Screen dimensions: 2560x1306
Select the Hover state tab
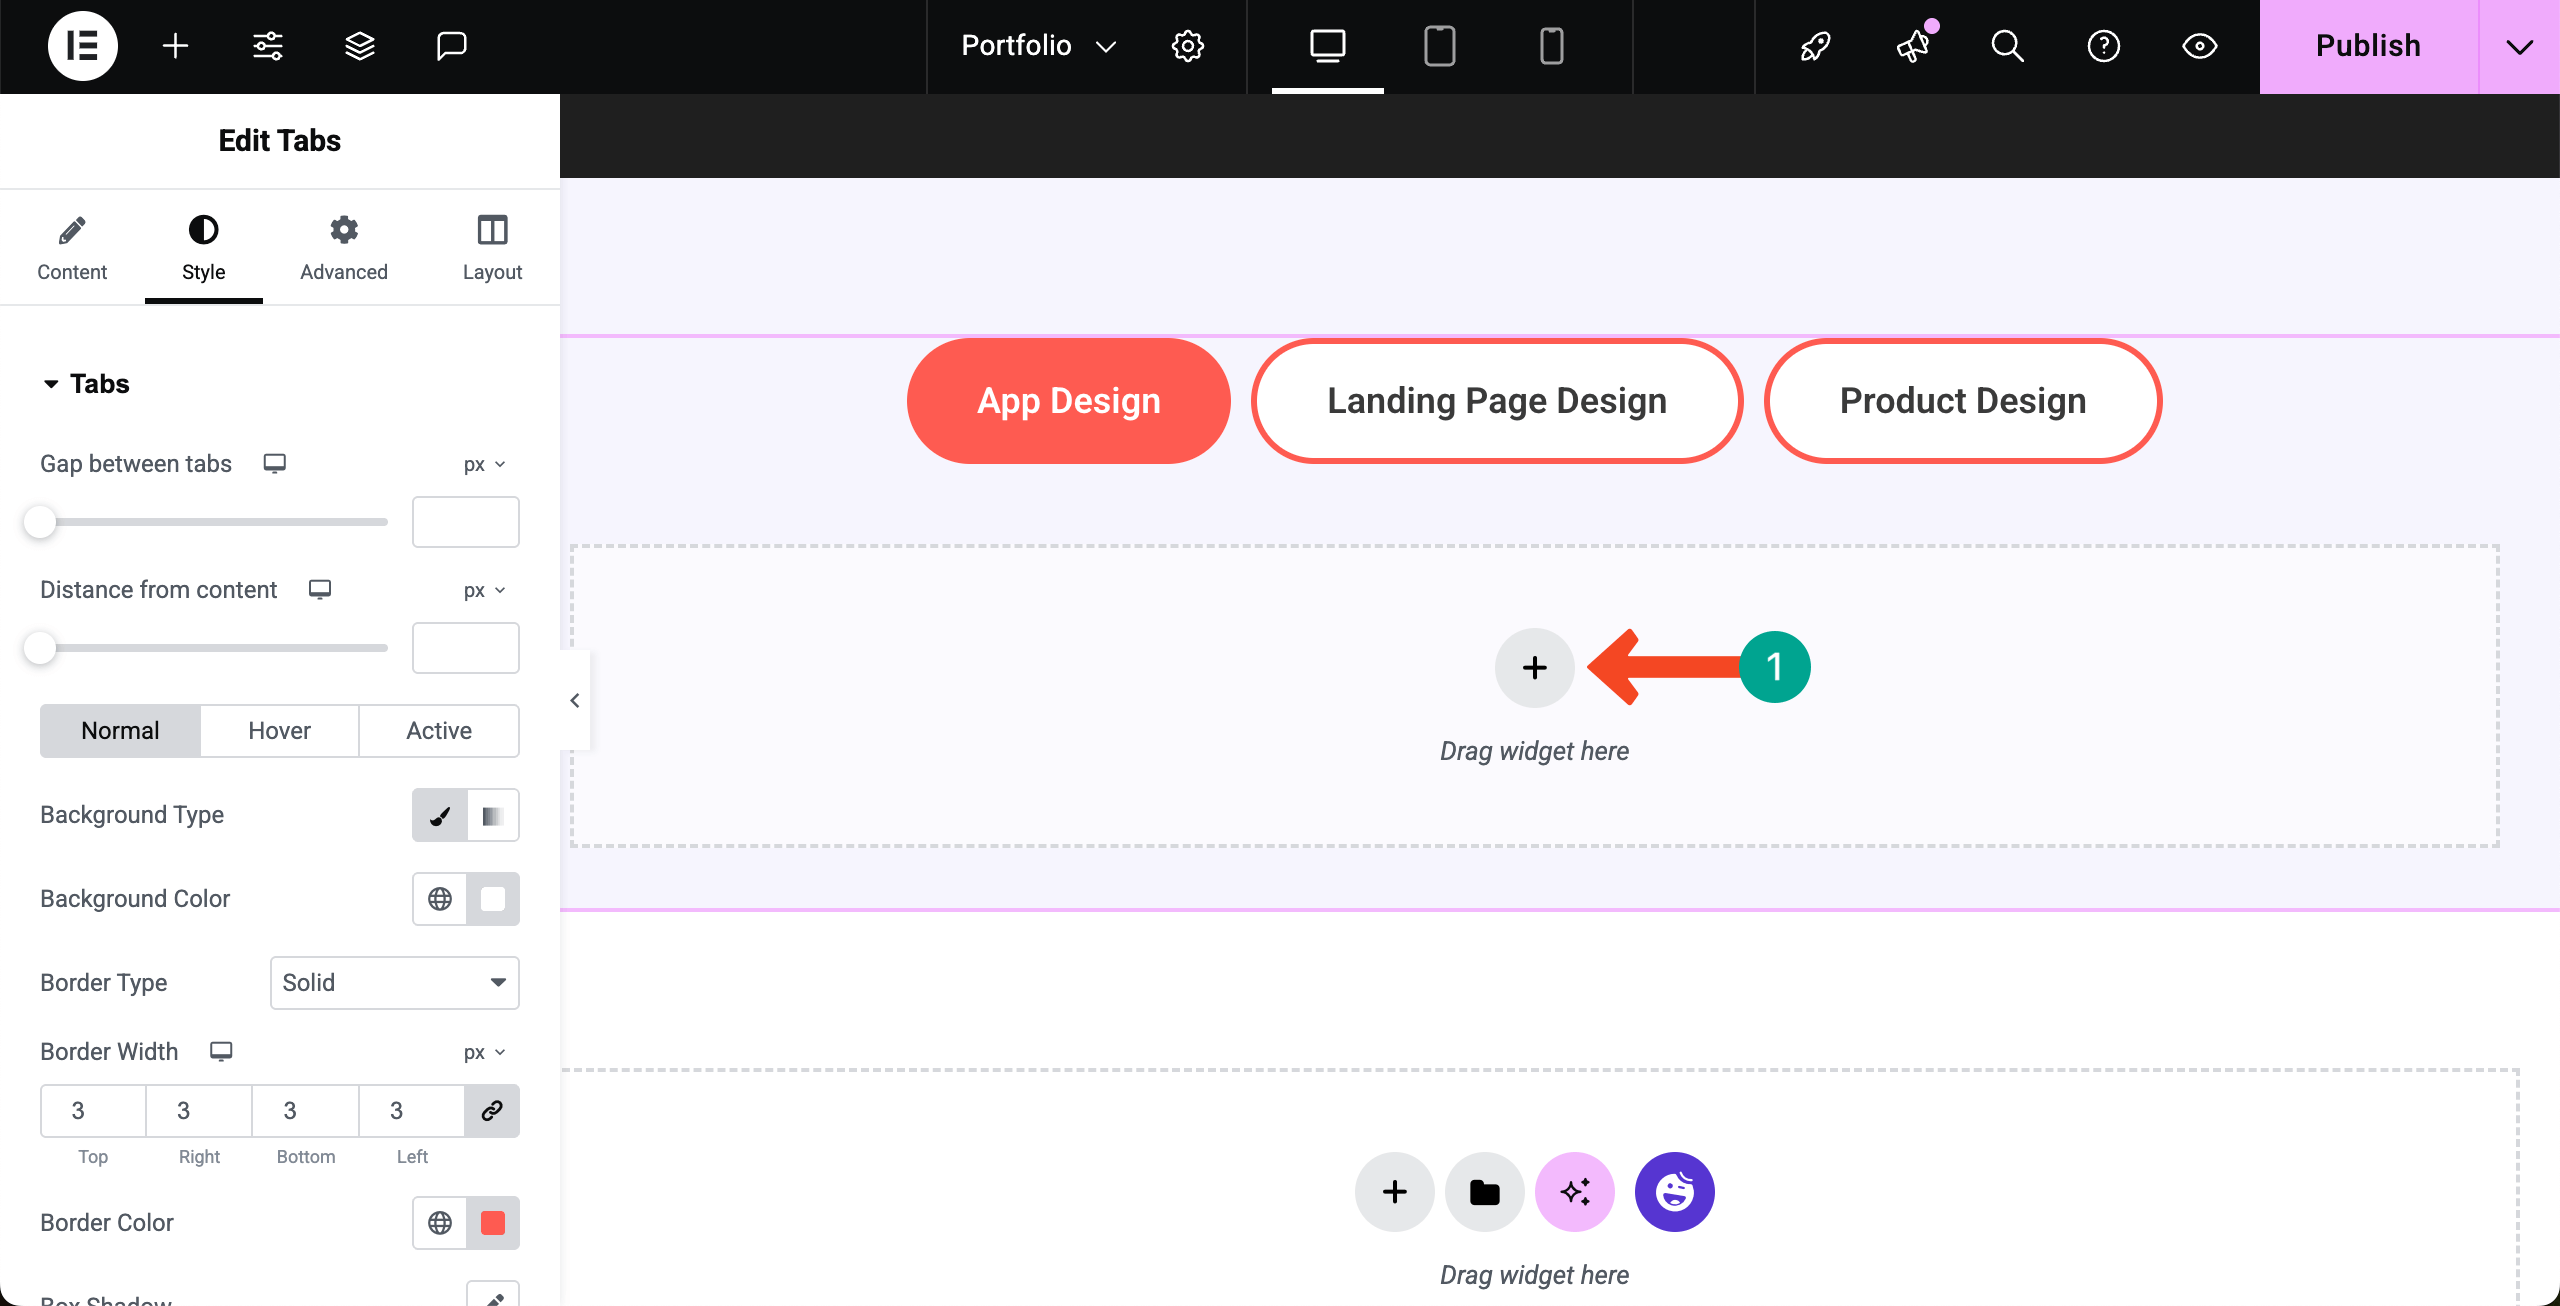pyautogui.click(x=279, y=731)
